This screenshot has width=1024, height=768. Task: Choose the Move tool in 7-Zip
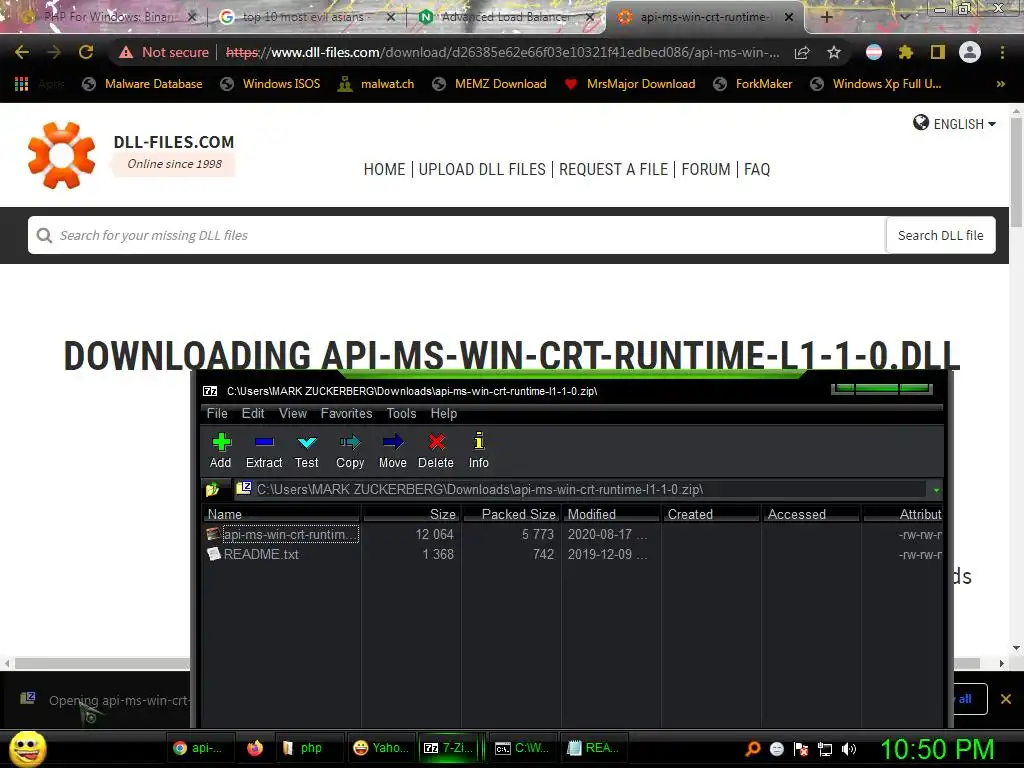392,451
